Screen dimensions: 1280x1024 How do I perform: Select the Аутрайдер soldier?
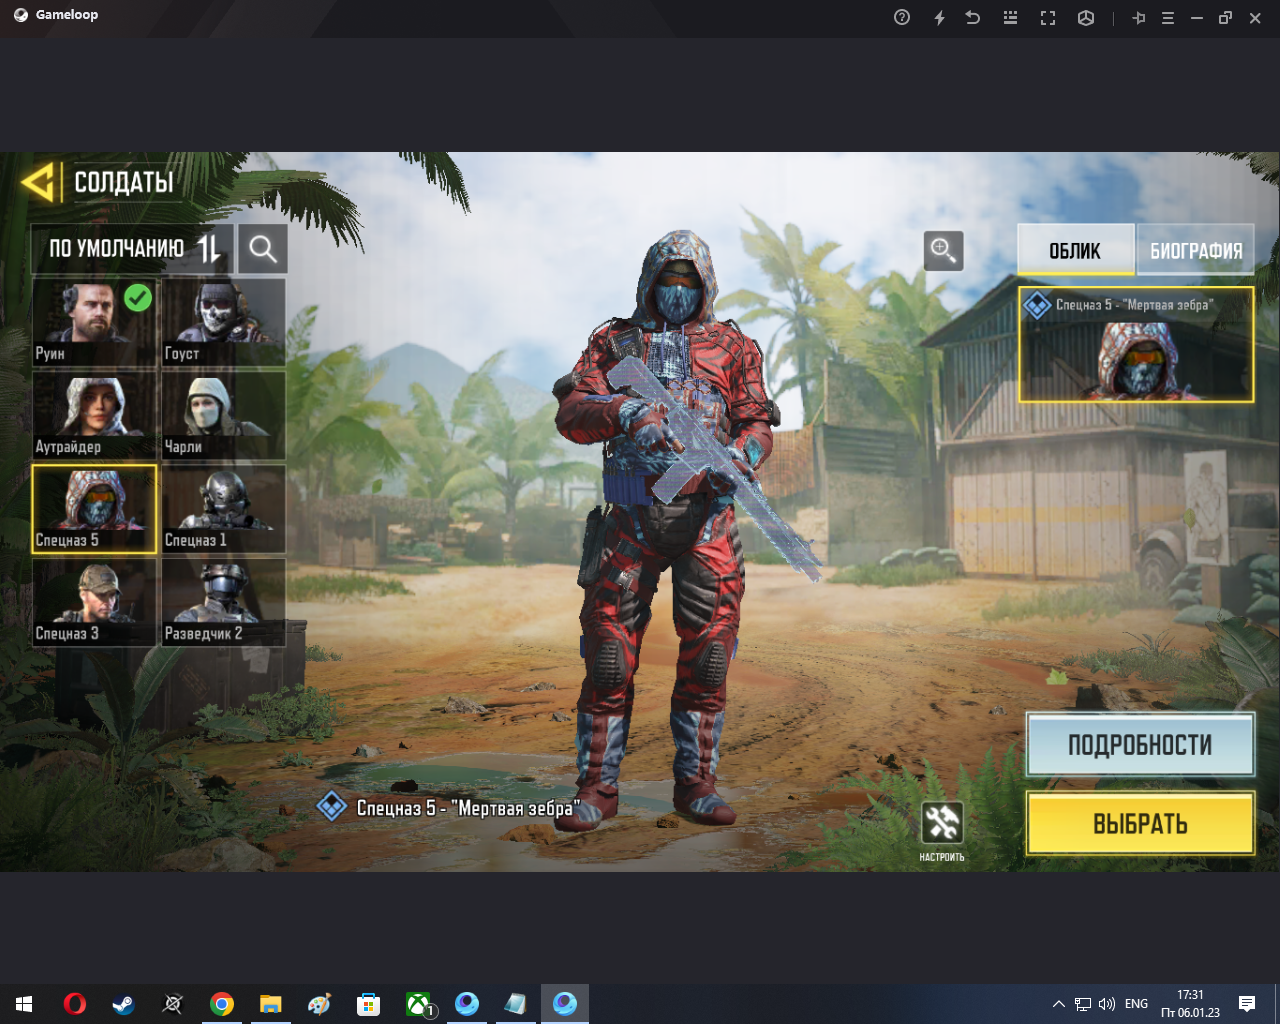click(95, 415)
